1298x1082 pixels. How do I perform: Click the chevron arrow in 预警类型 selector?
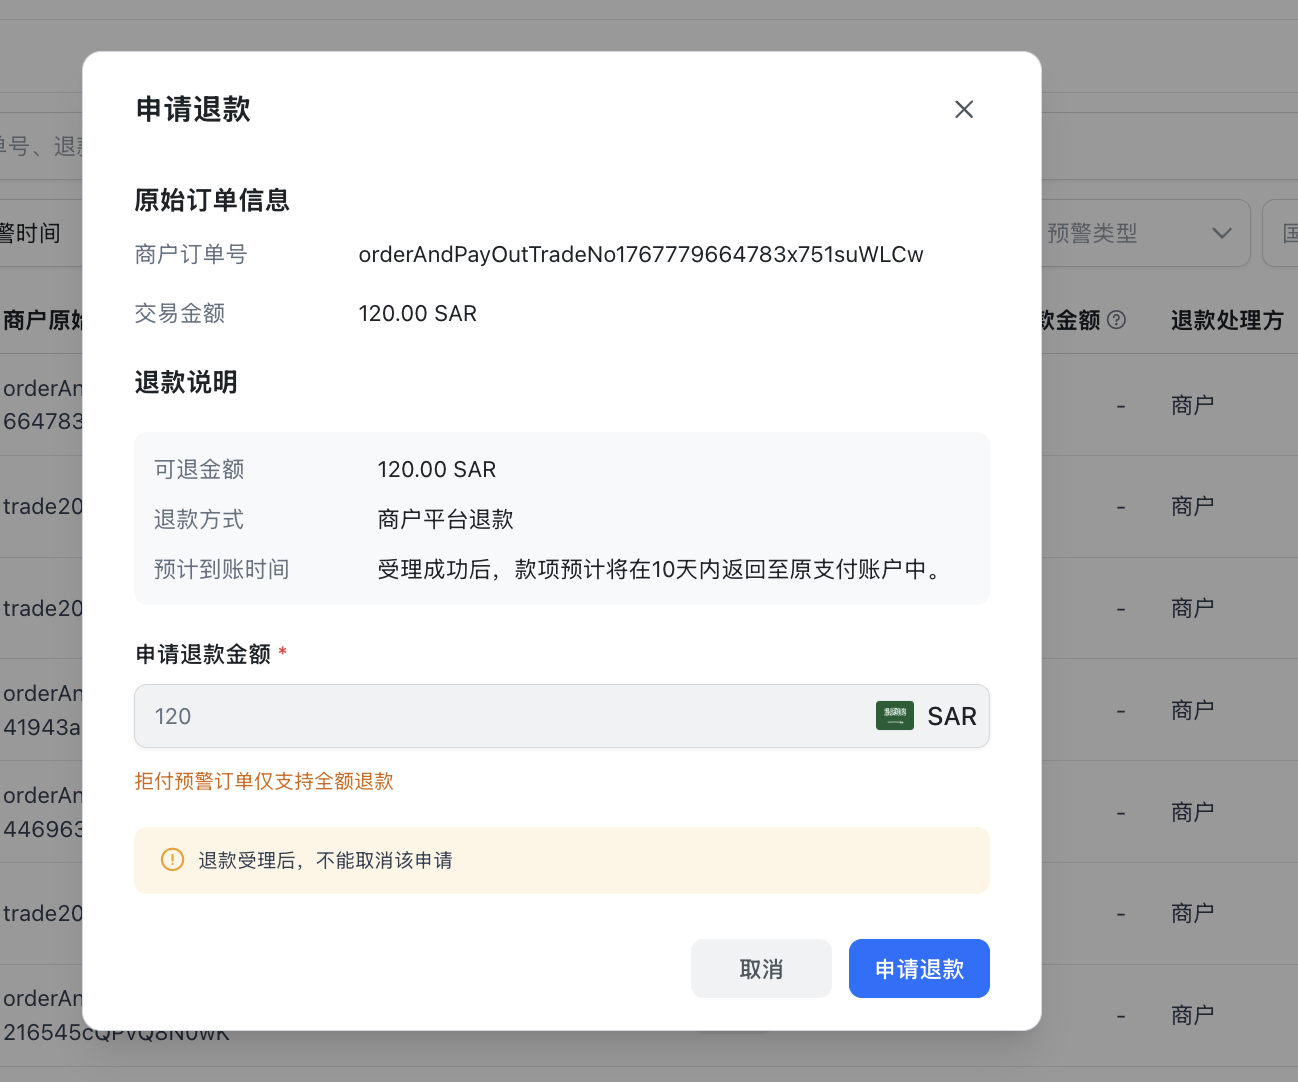(x=1221, y=234)
